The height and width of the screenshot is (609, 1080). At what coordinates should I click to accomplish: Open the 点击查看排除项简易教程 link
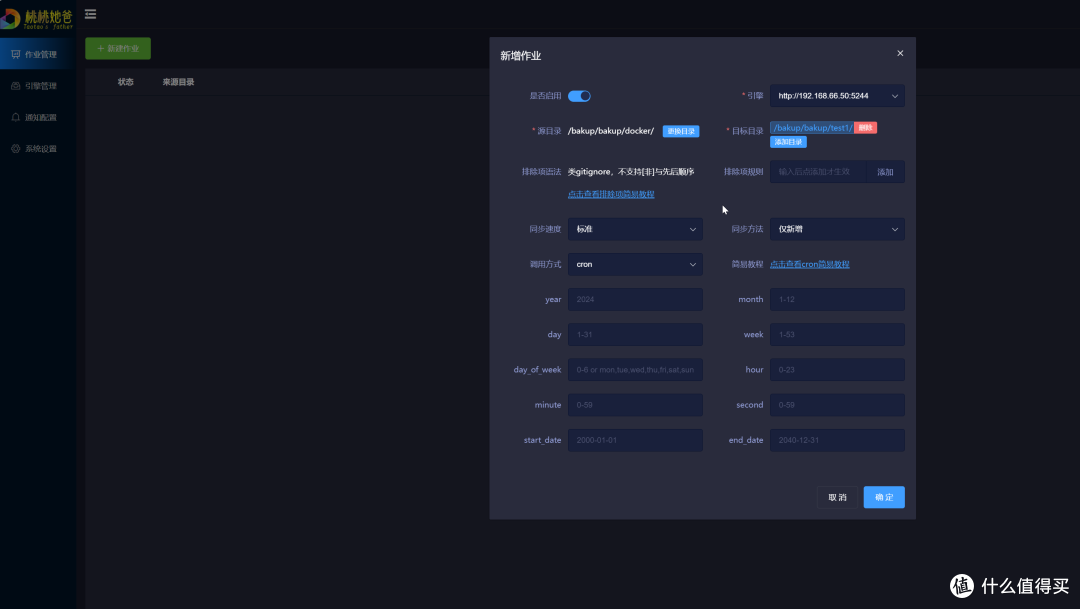[x=611, y=194]
